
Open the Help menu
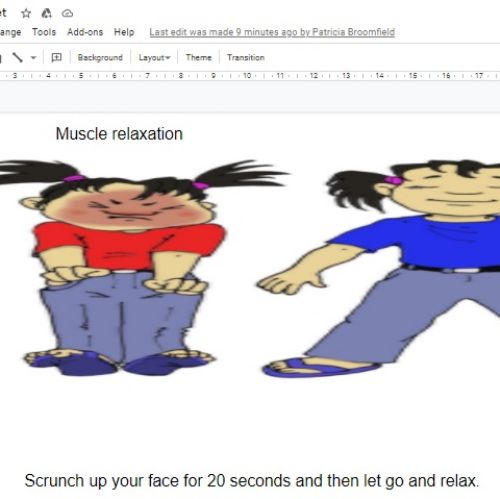pyautogui.click(x=124, y=32)
